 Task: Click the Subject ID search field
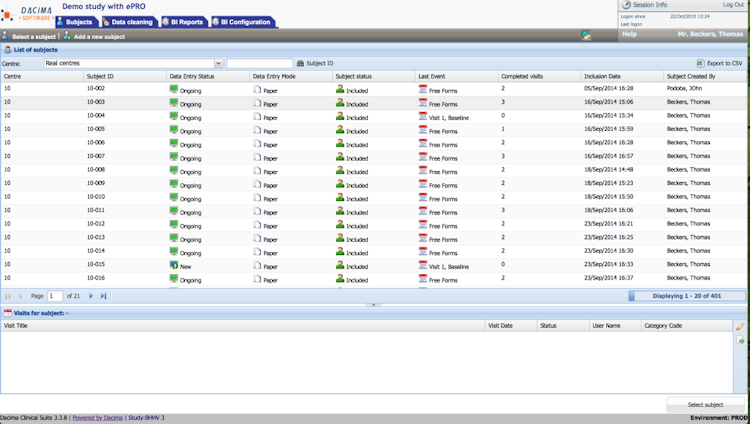(260, 63)
